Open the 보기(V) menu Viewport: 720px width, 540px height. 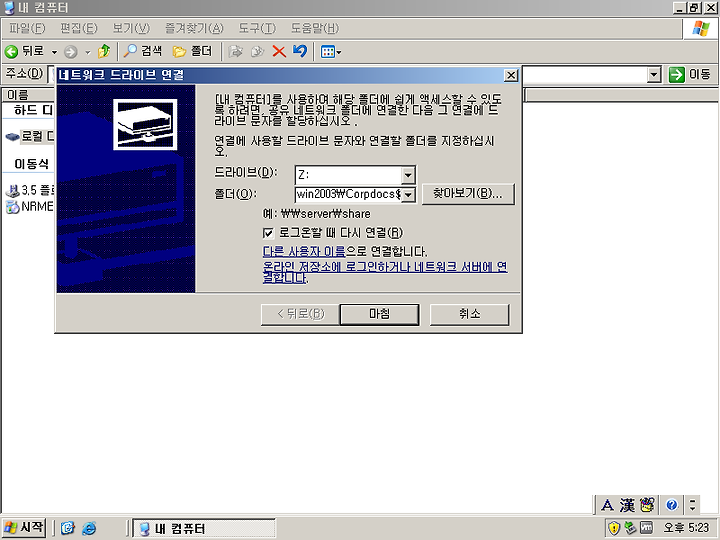pos(131,28)
